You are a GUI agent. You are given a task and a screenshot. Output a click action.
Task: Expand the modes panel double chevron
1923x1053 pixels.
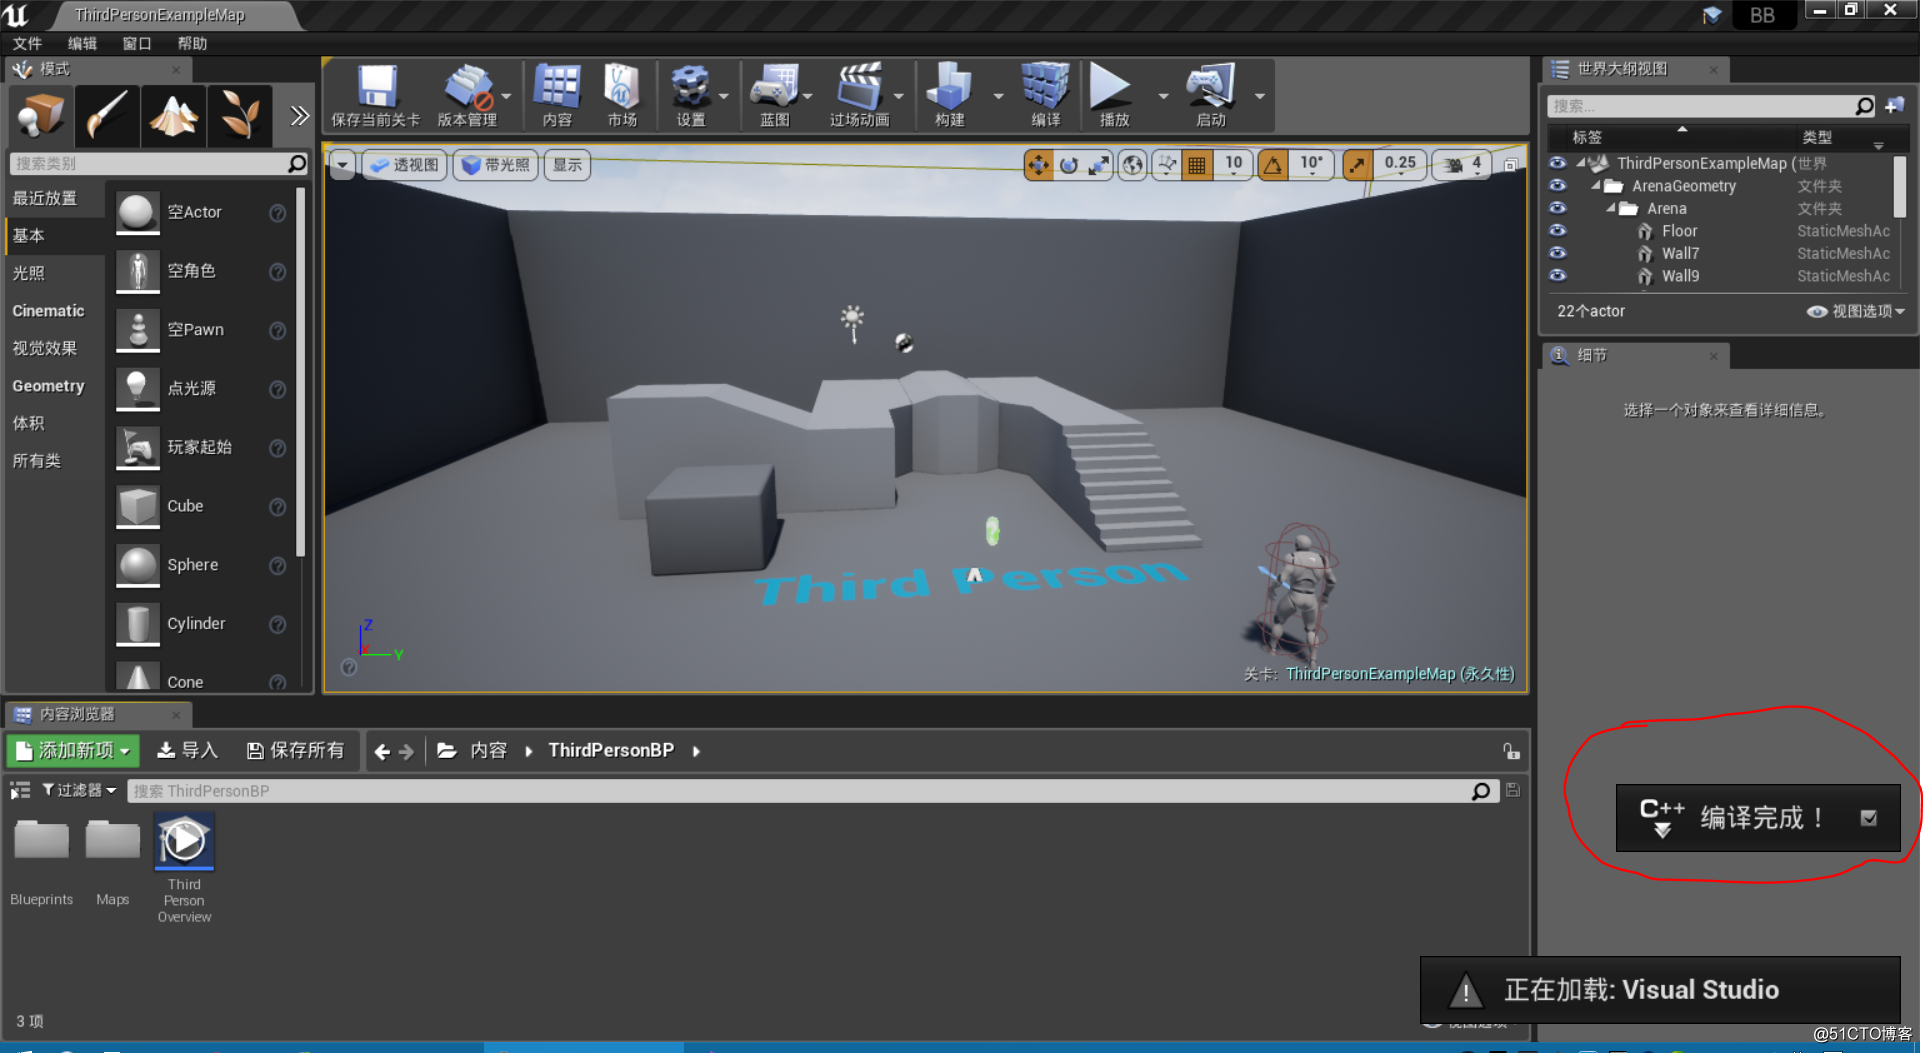tap(299, 115)
